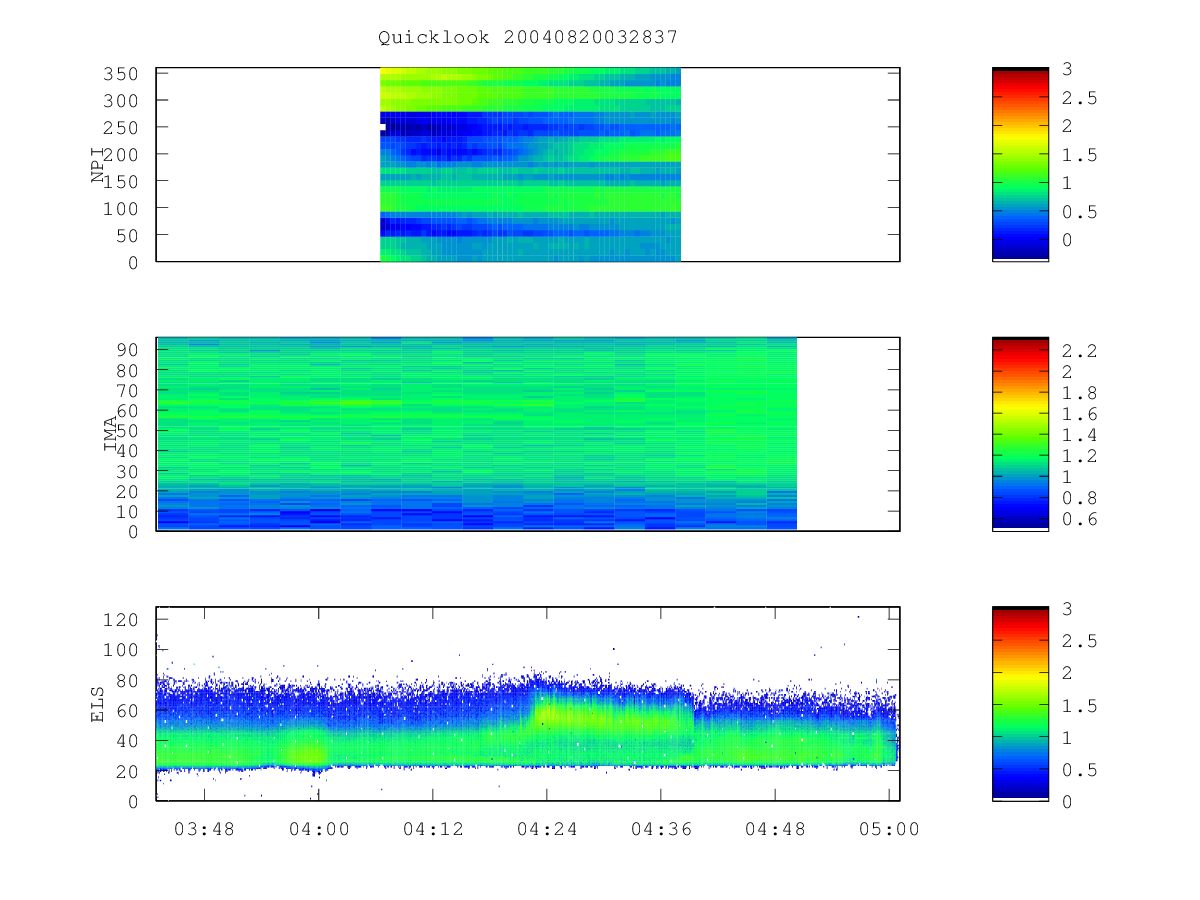Click the NPI panel color bar
Viewport: 1200px width, 900px height.
[x=1020, y=164]
